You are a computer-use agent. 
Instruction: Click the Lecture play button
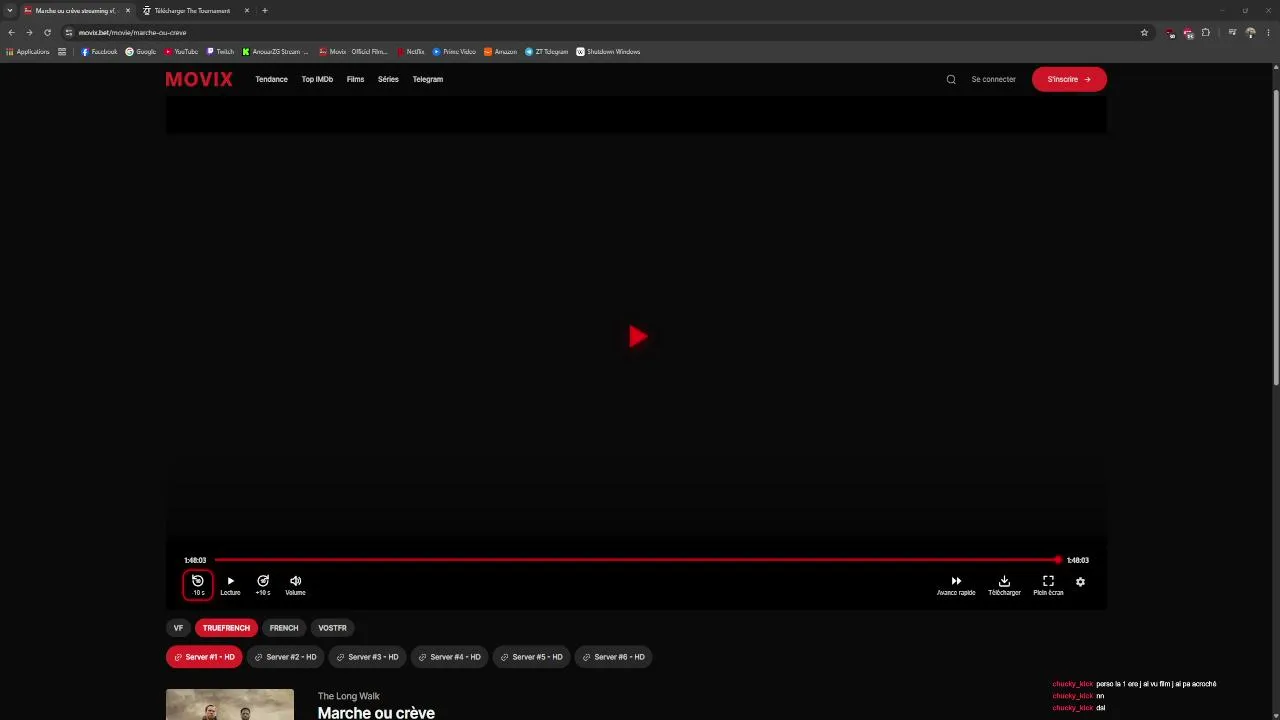point(230,585)
